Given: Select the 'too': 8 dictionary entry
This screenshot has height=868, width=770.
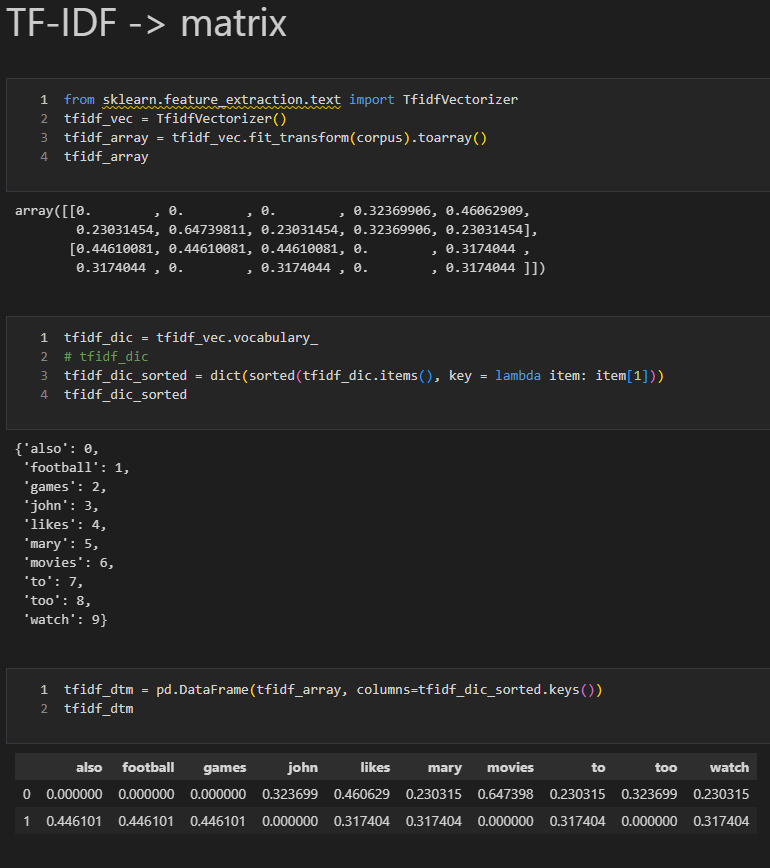Looking at the screenshot, I should click(x=56, y=601).
